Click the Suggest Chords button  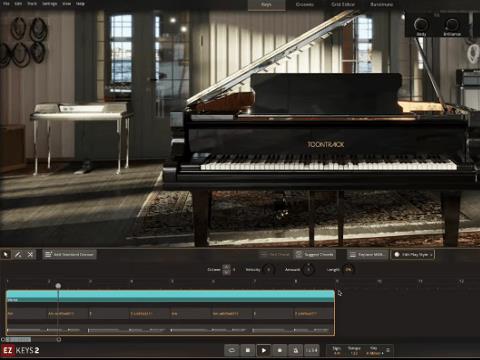[x=314, y=255]
